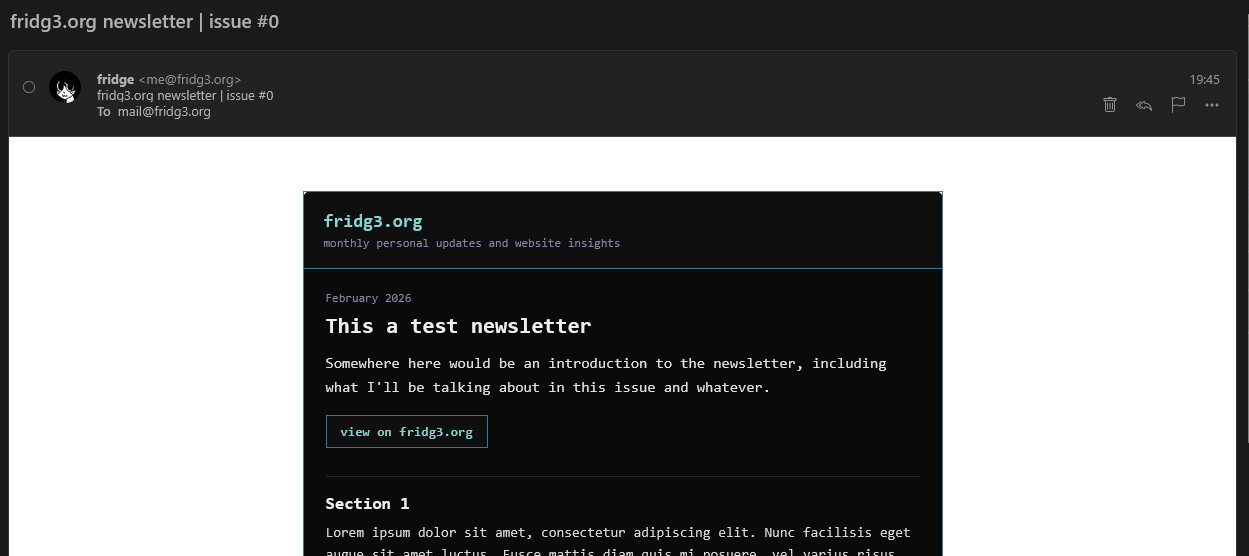This screenshot has height=556, width=1249.
Task: Click the subject line under sender name
Action: pyautogui.click(x=185, y=96)
